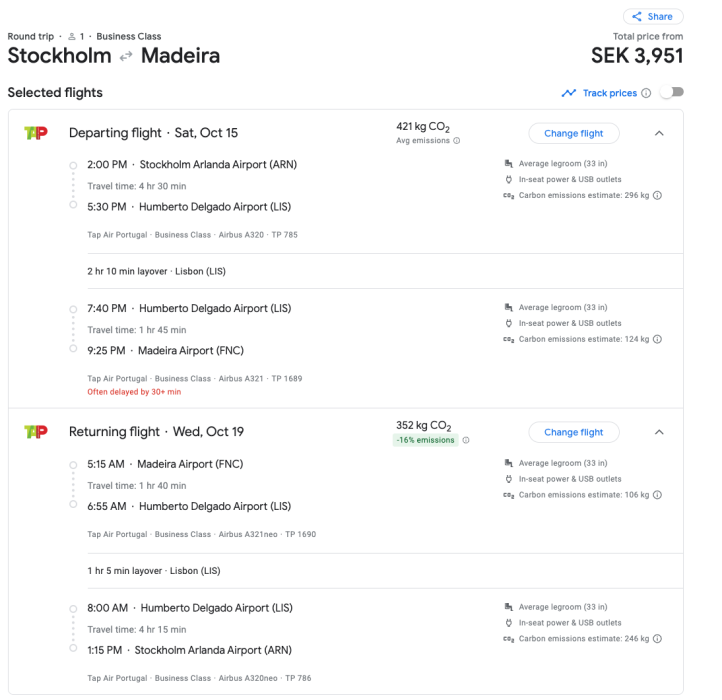Collapse the departing flight details
Screen dimensions: 722x700
[x=658, y=133]
